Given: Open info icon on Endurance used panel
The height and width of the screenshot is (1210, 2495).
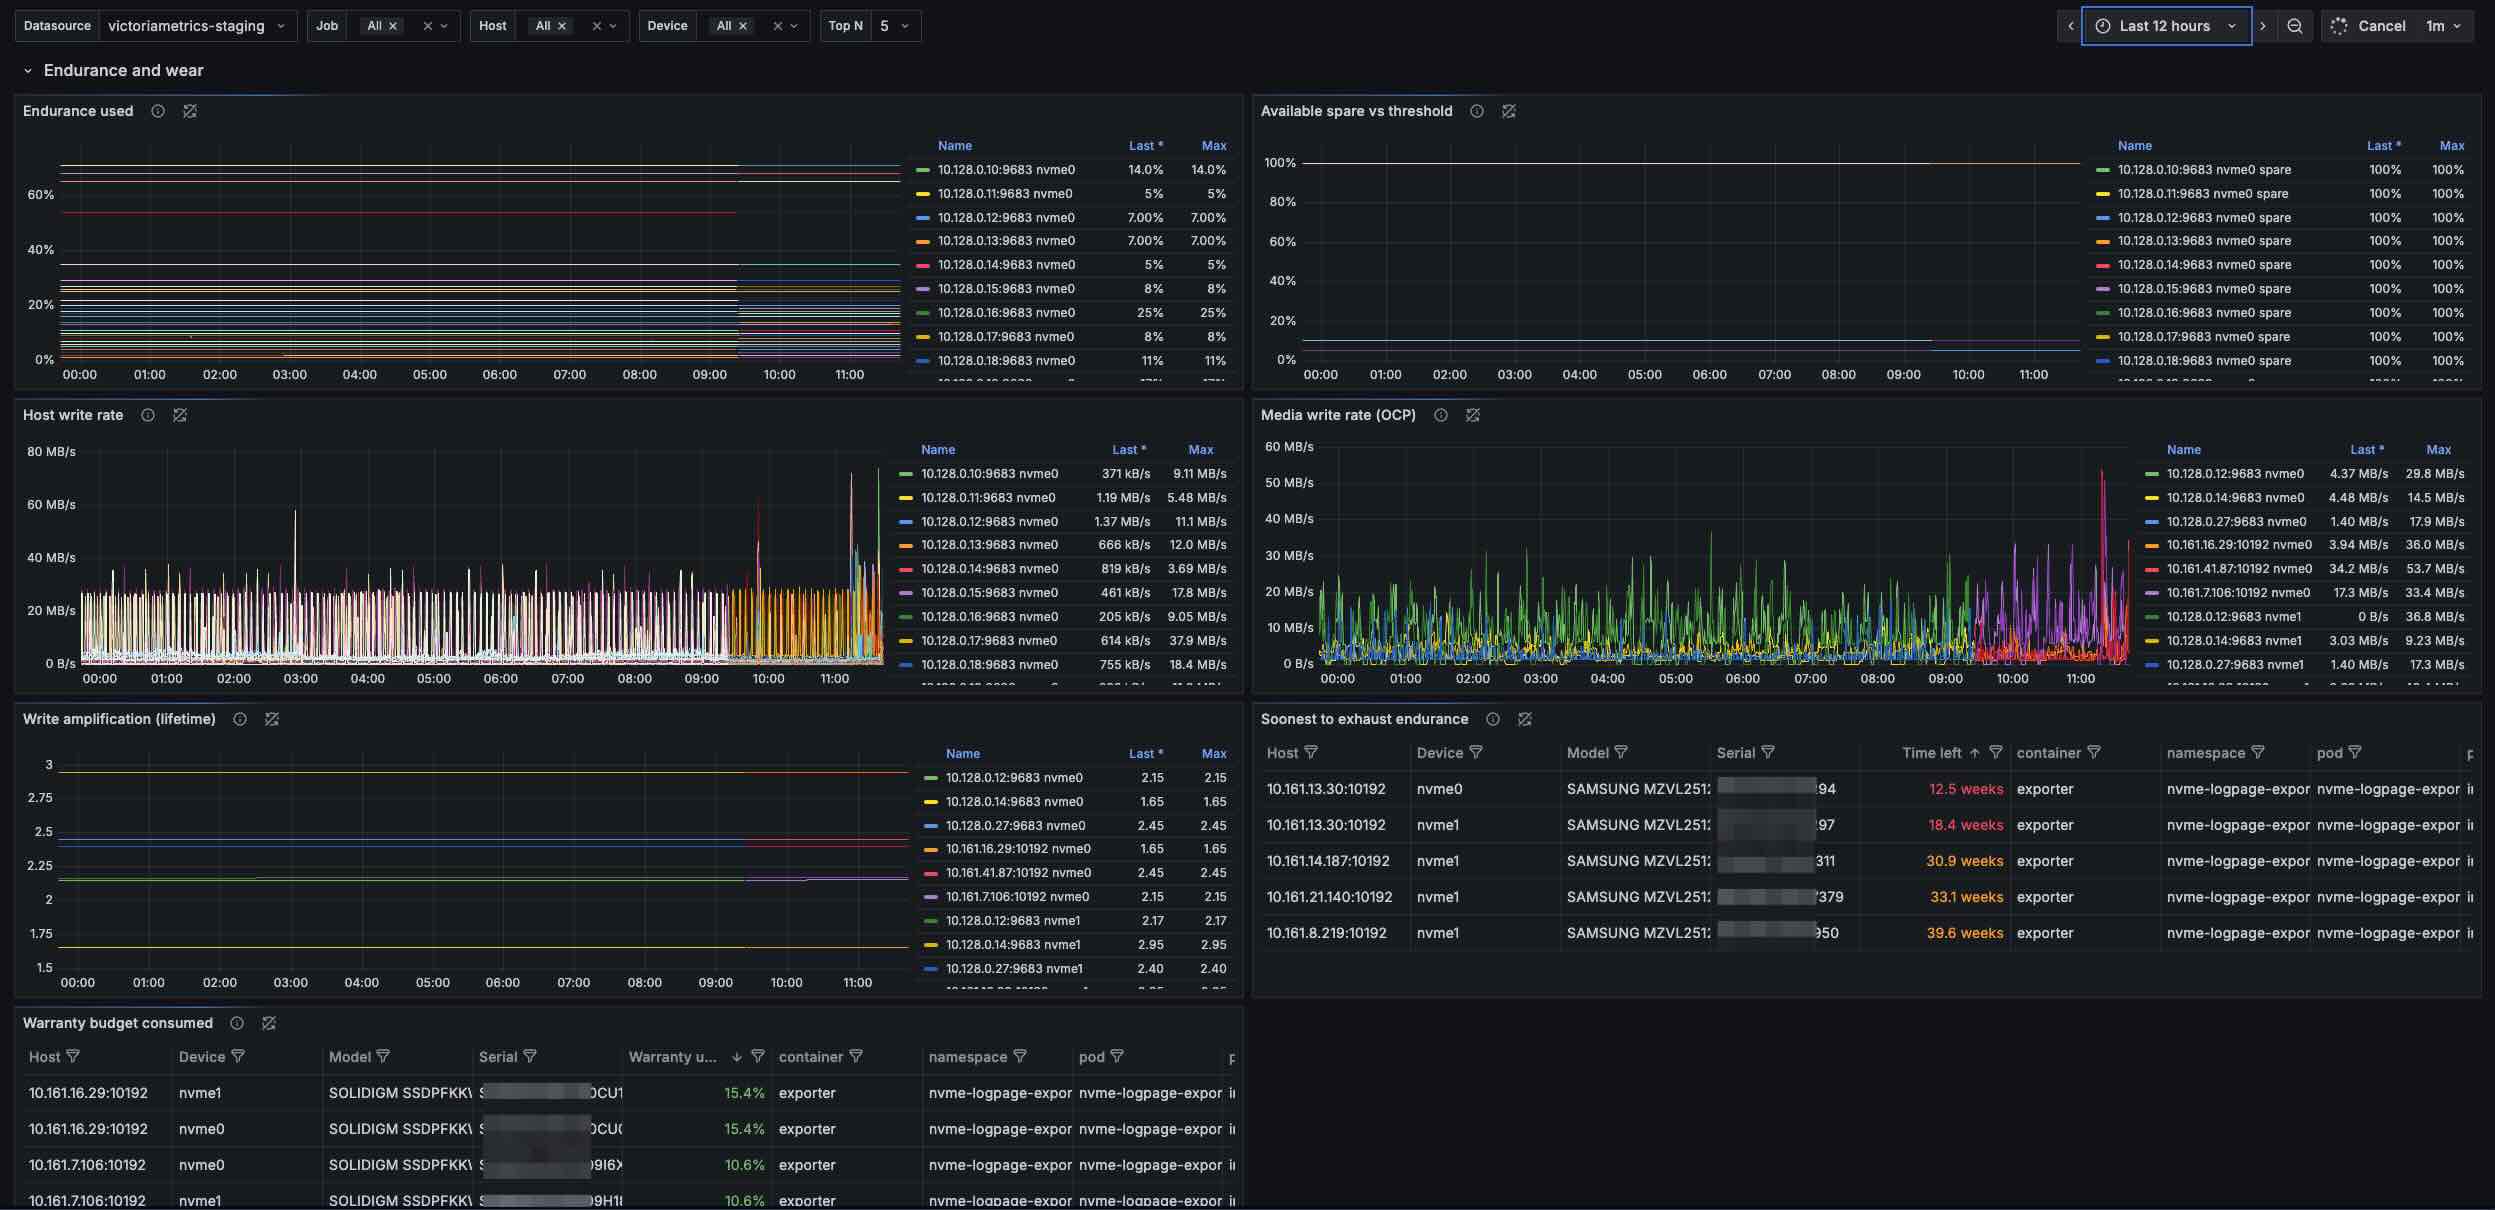Looking at the screenshot, I should [158, 111].
